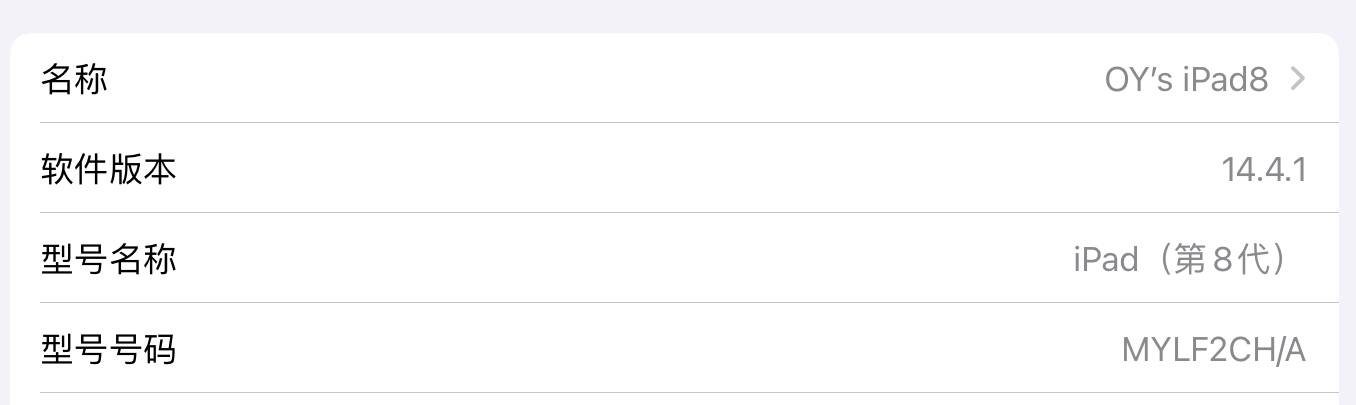Tap the chevron beside OY's iPad8
This screenshot has width=1356, height=405.
[1297, 79]
